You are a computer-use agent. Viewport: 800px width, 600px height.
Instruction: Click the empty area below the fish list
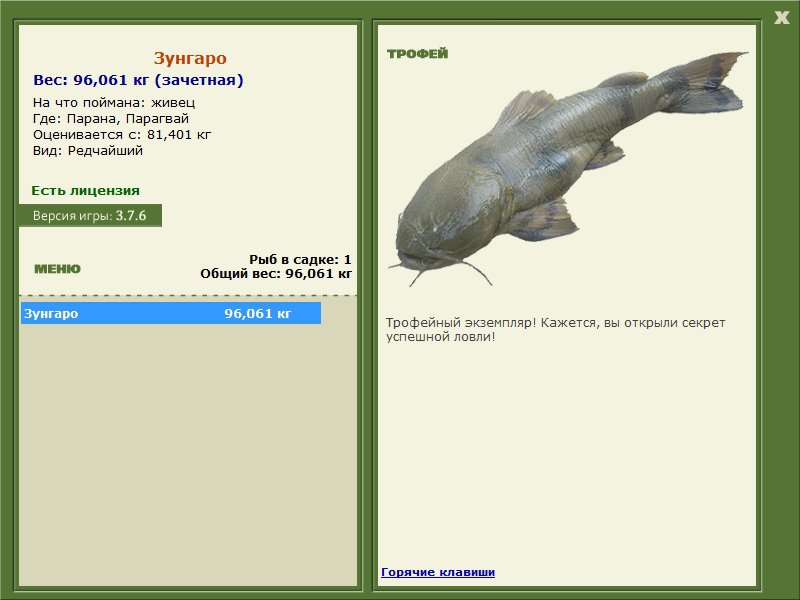pyautogui.click(x=188, y=450)
